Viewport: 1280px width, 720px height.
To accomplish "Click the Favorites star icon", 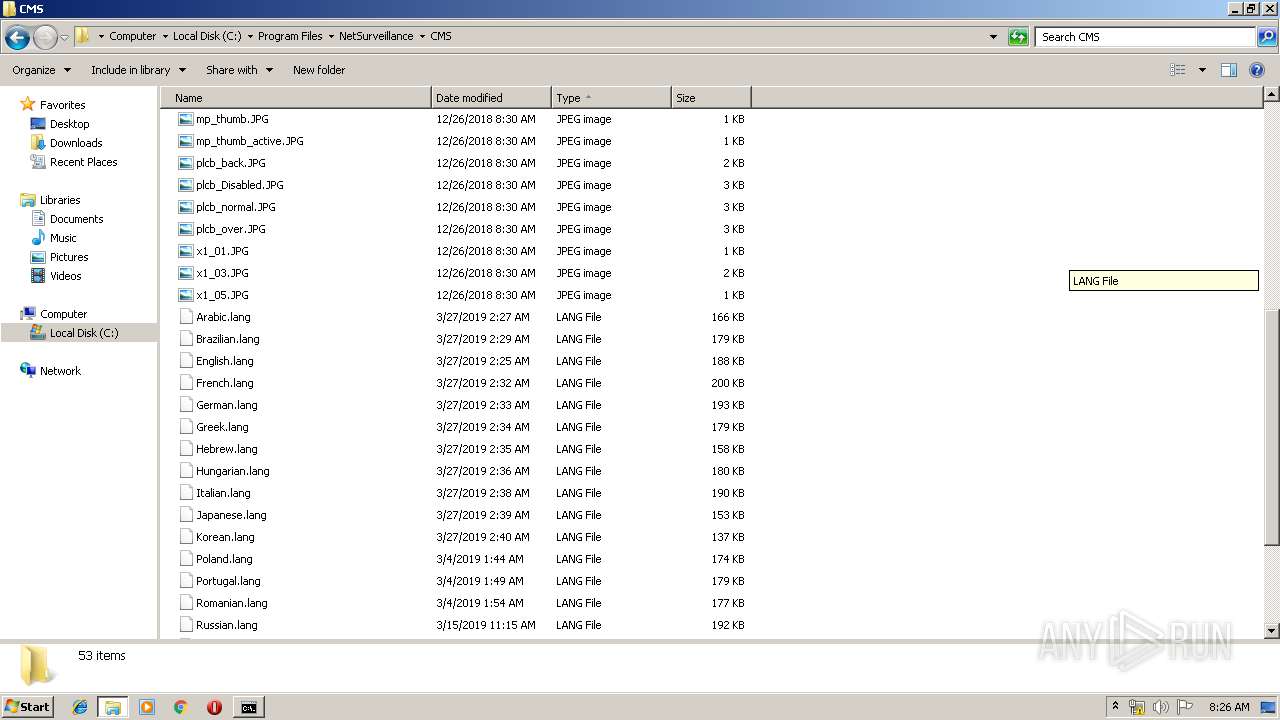I will click(28, 104).
